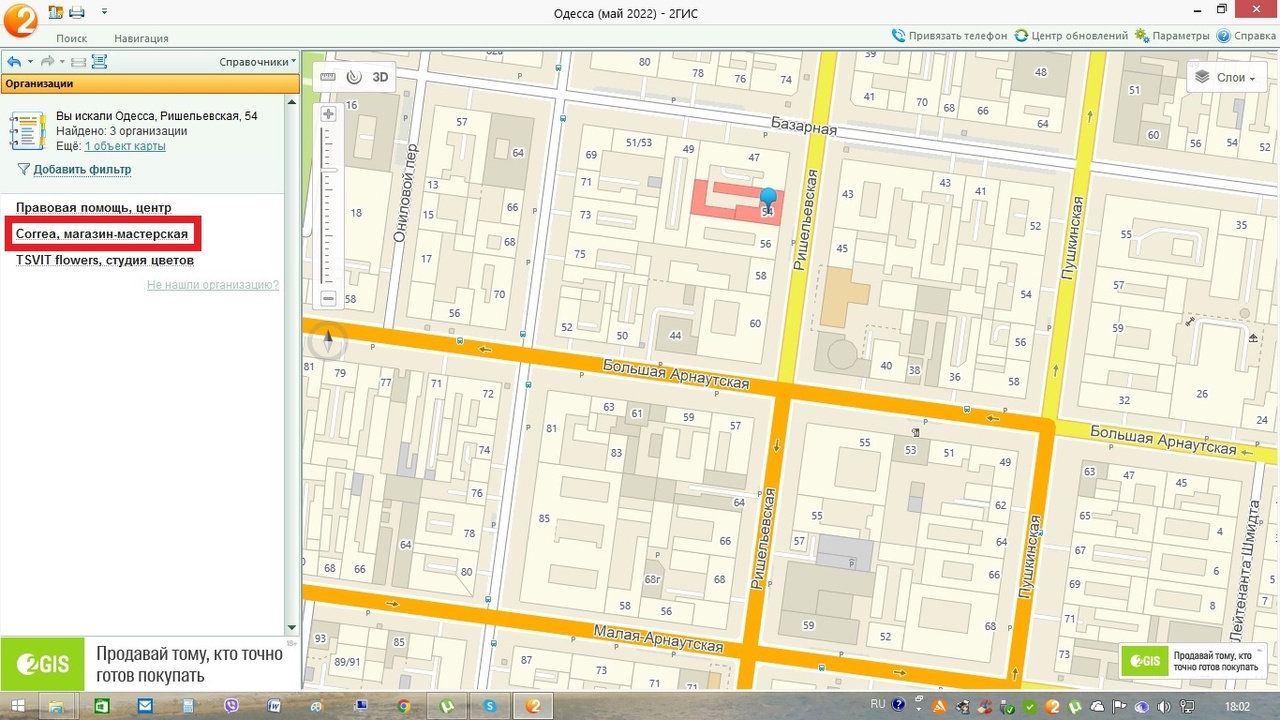Click the «1 объект карты» link
This screenshot has width=1280, height=720.
point(125,146)
